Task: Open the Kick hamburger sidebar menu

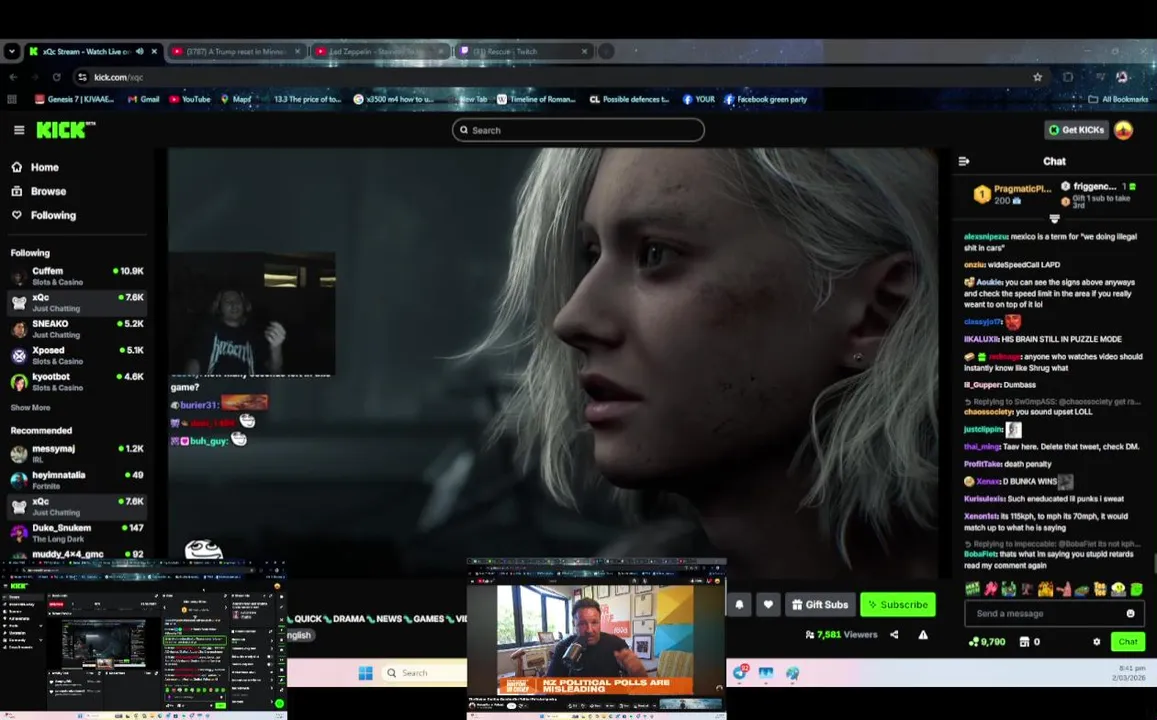Action: 19,130
